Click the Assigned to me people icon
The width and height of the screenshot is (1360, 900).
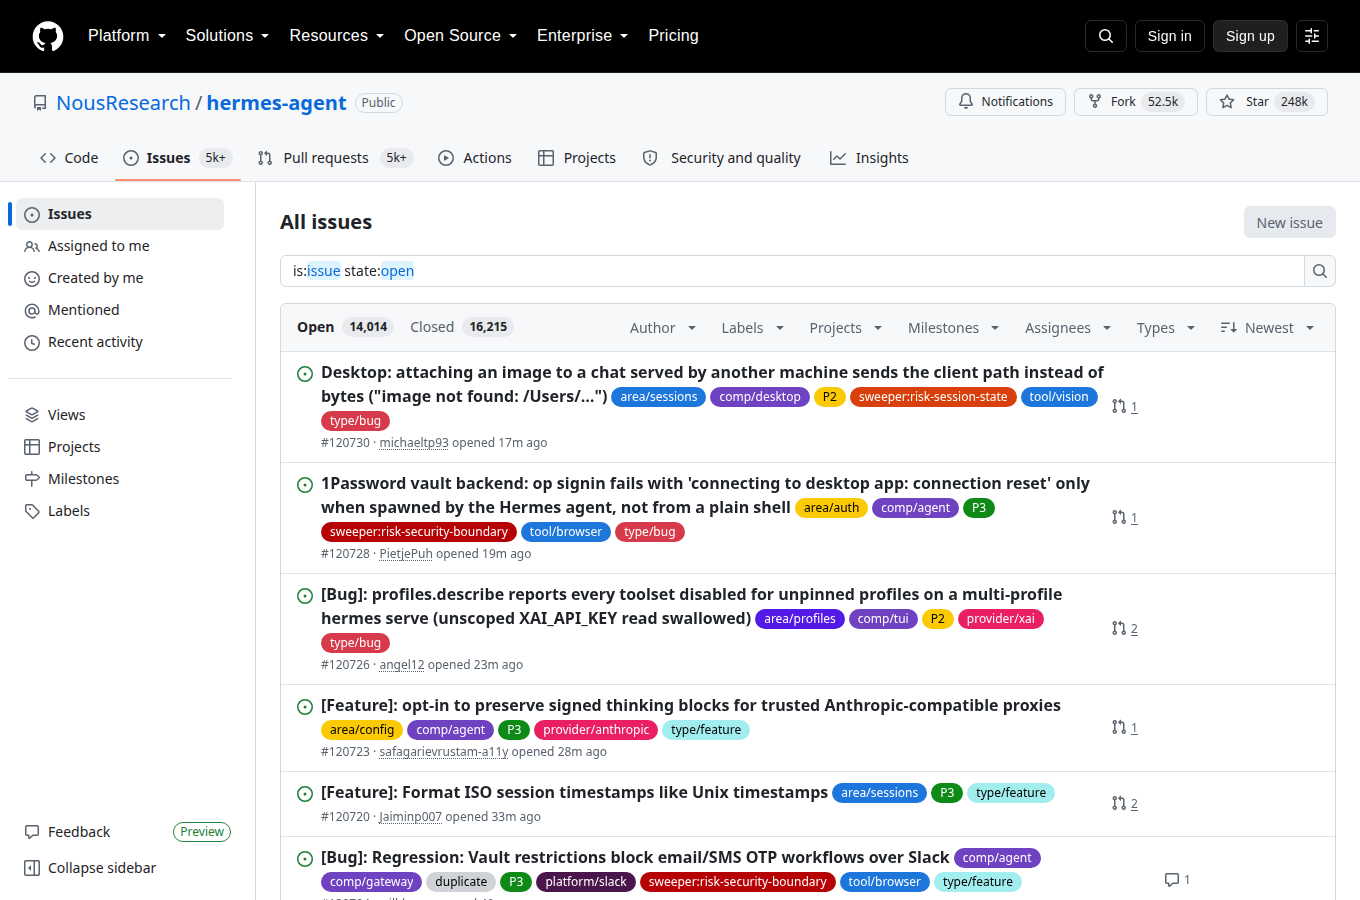(x=32, y=246)
